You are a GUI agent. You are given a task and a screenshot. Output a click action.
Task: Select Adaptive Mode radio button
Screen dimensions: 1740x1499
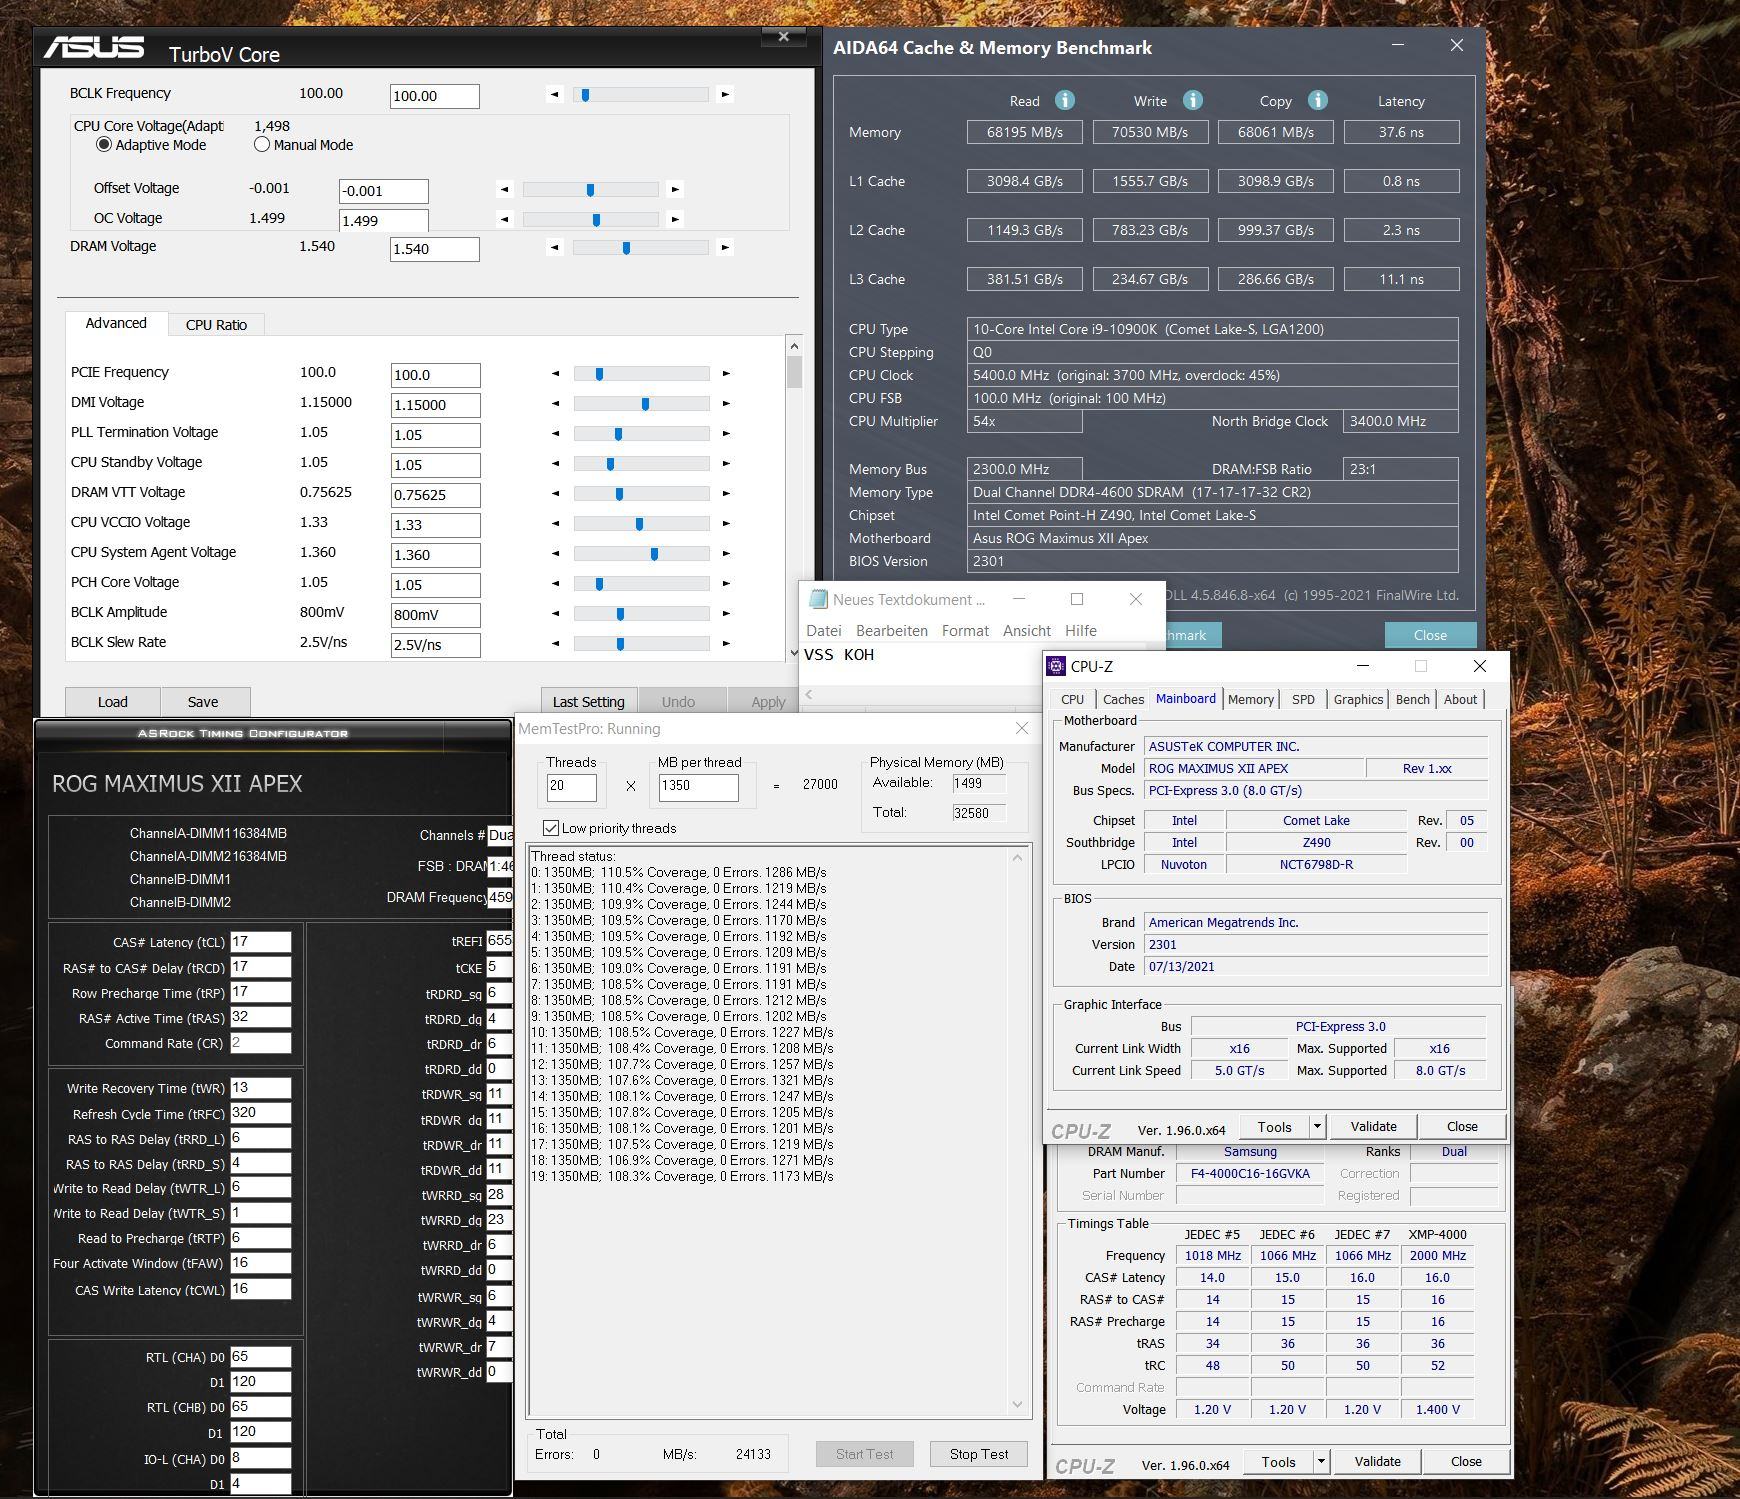pyautogui.click(x=104, y=144)
